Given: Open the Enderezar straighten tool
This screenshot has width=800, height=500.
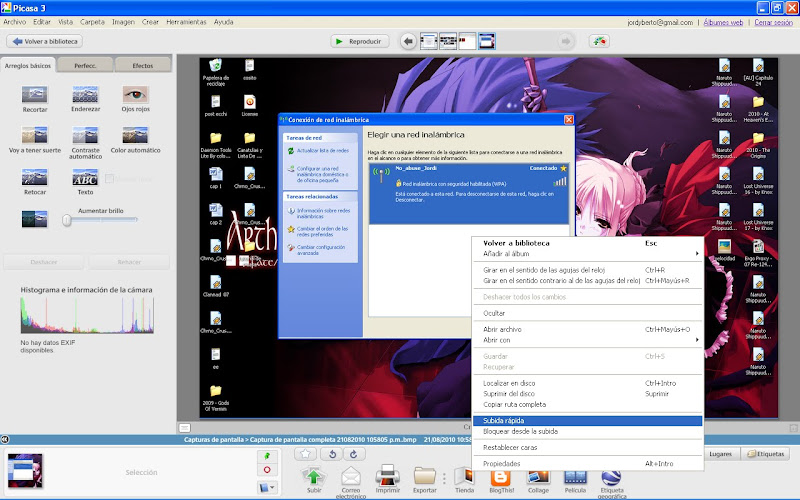Looking at the screenshot, I should point(85,95).
